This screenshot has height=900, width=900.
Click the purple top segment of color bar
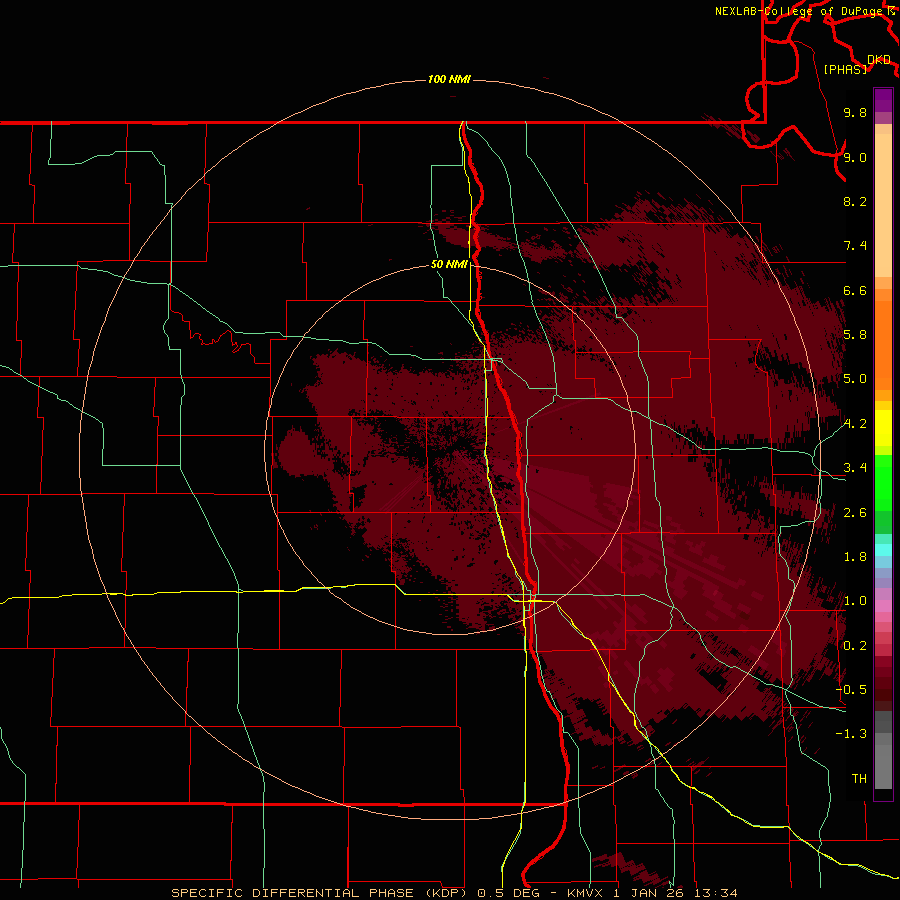[883, 100]
